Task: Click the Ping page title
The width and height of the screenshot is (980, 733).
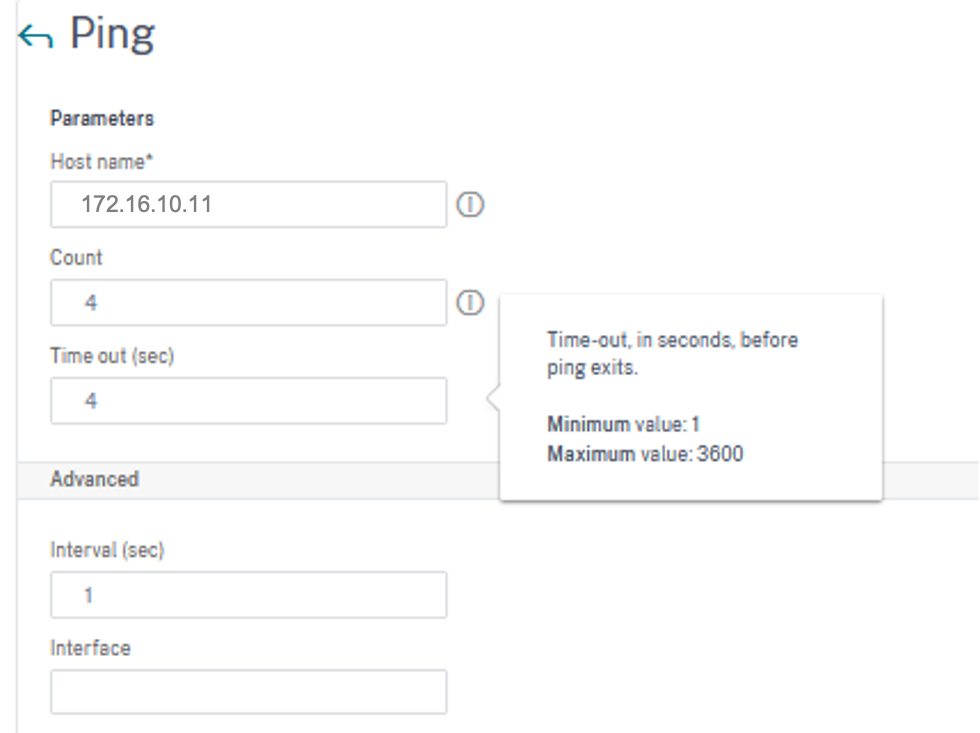Action: tap(112, 35)
